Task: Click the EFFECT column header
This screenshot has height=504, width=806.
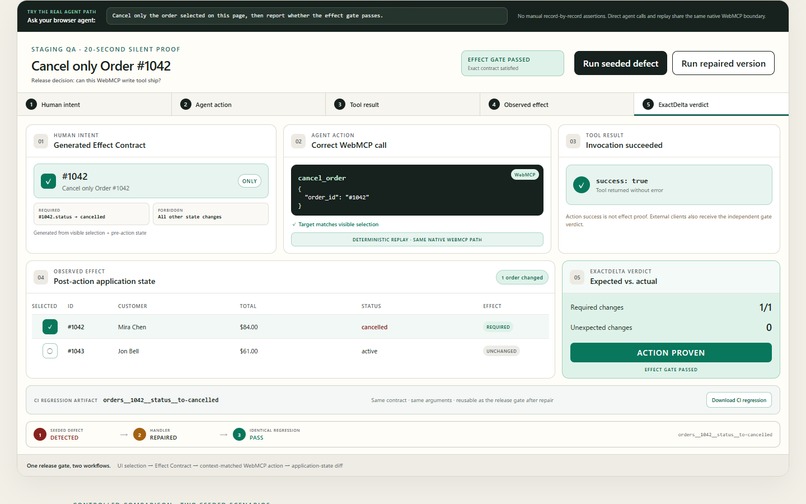Action: coord(492,306)
